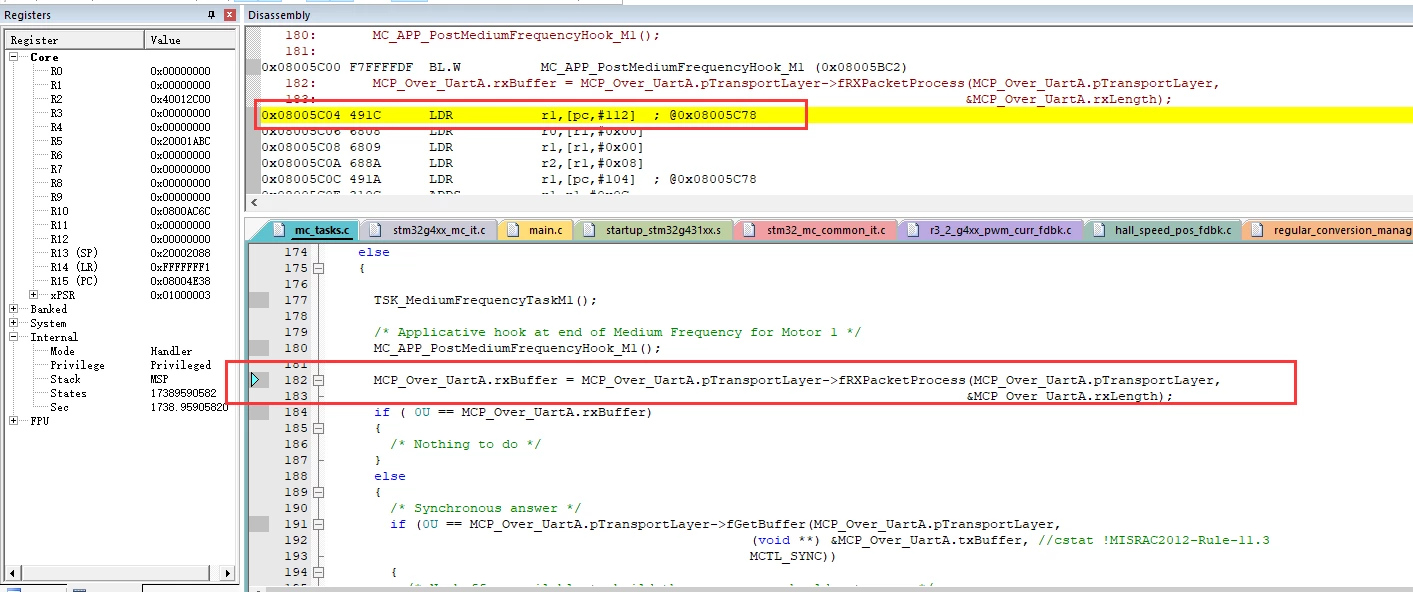Click the current-statement arrow at line 182
The width and height of the screenshot is (1413, 592).
(x=256, y=380)
